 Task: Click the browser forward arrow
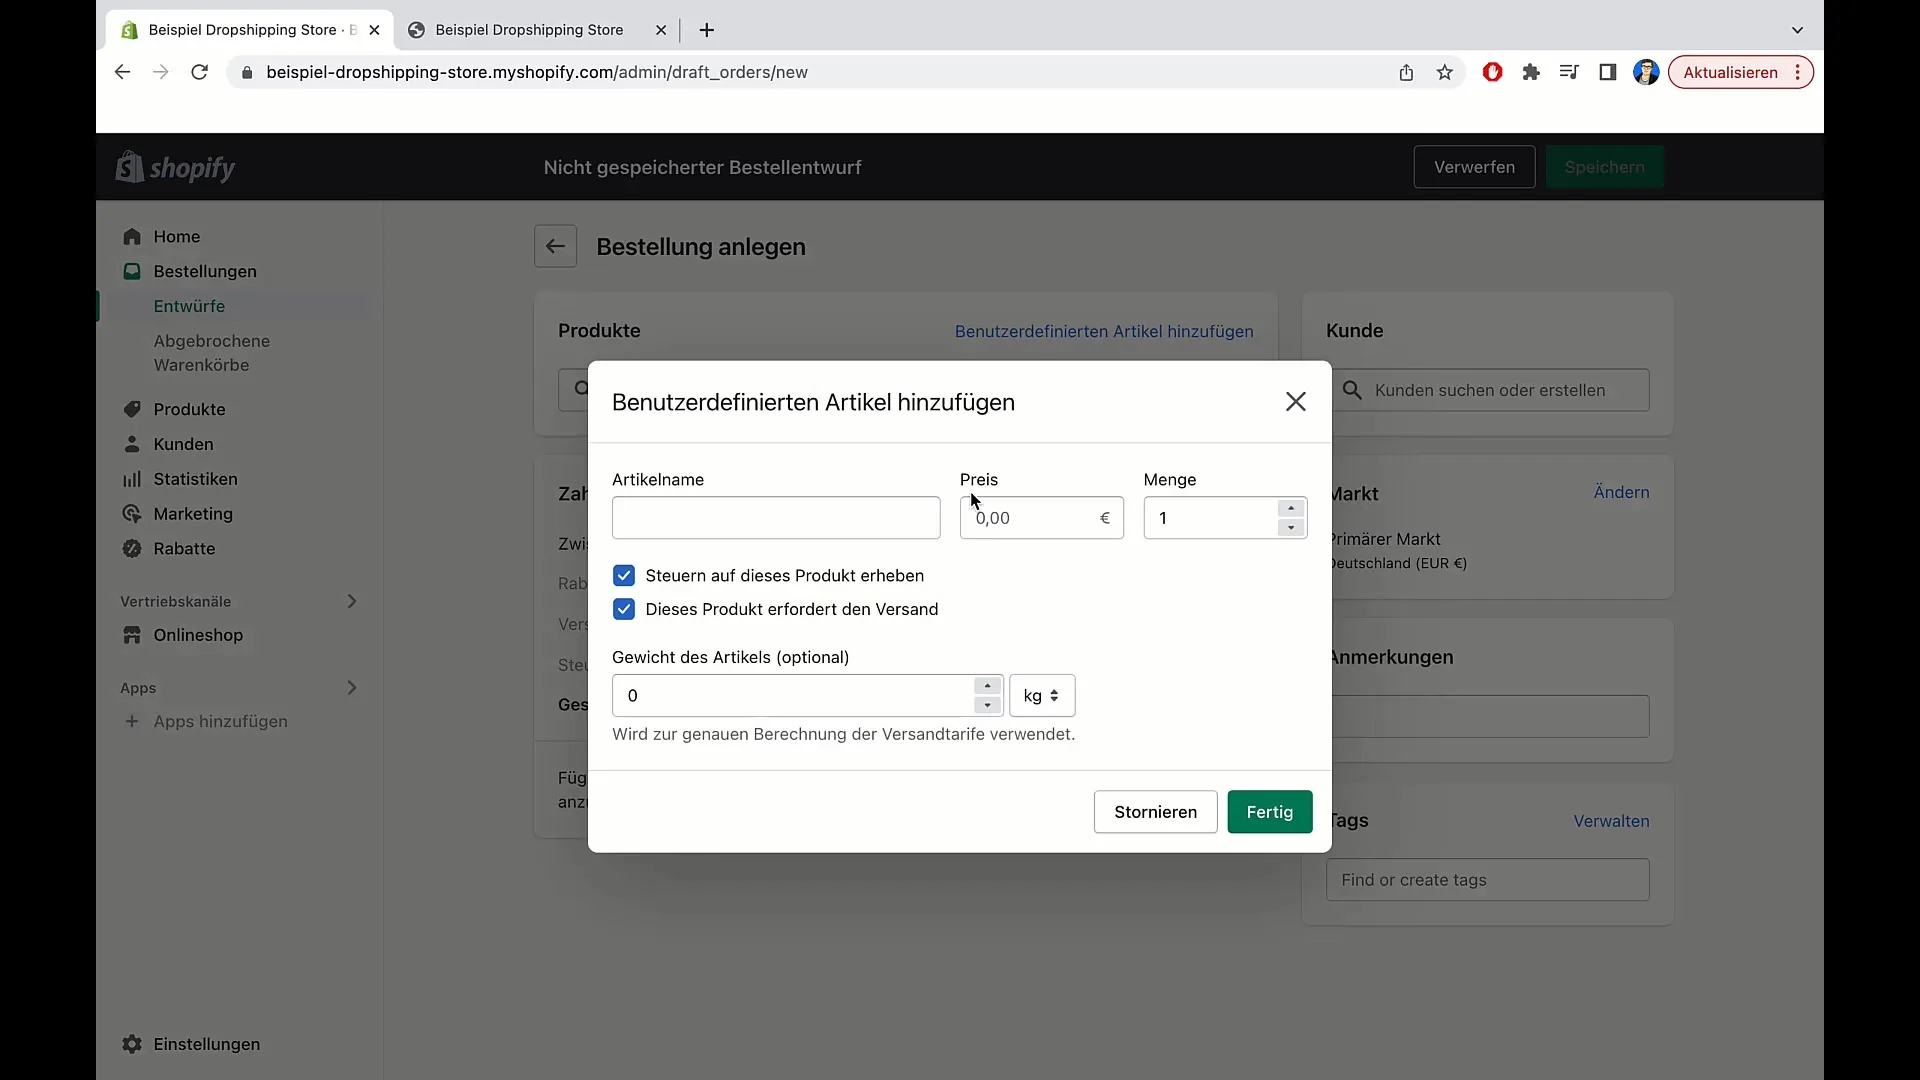click(x=160, y=72)
